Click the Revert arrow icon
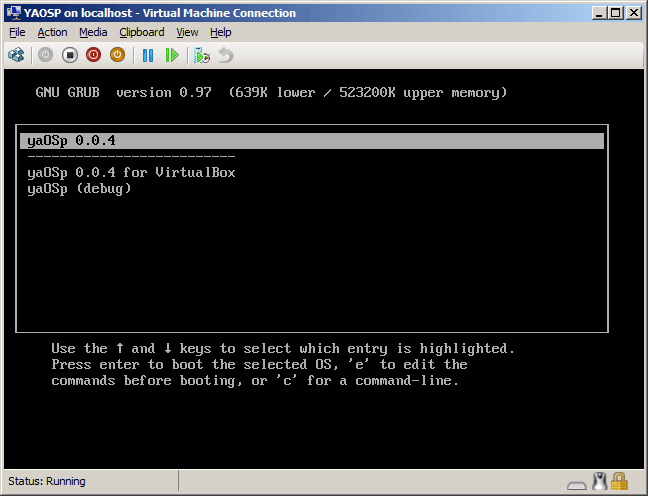 (226, 55)
